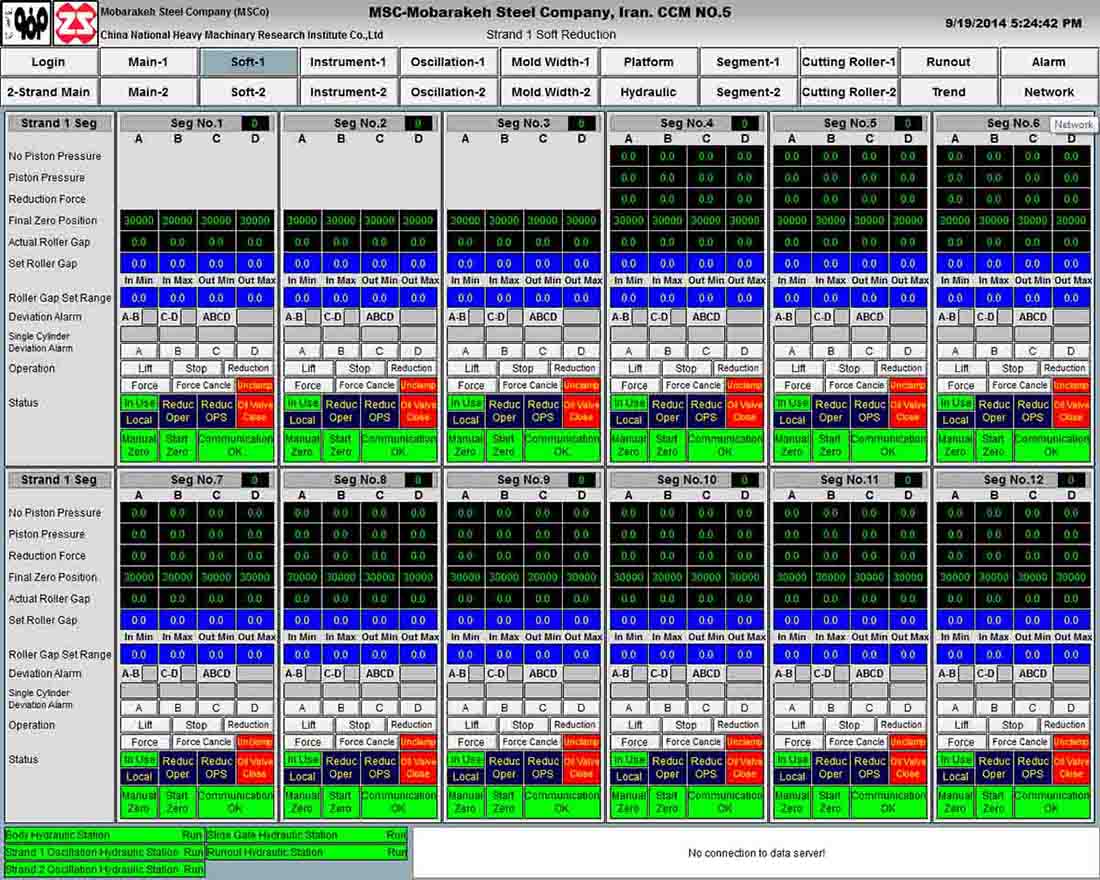
Task: Click single cylinder button A for Seg No.1
Action: click(x=139, y=351)
